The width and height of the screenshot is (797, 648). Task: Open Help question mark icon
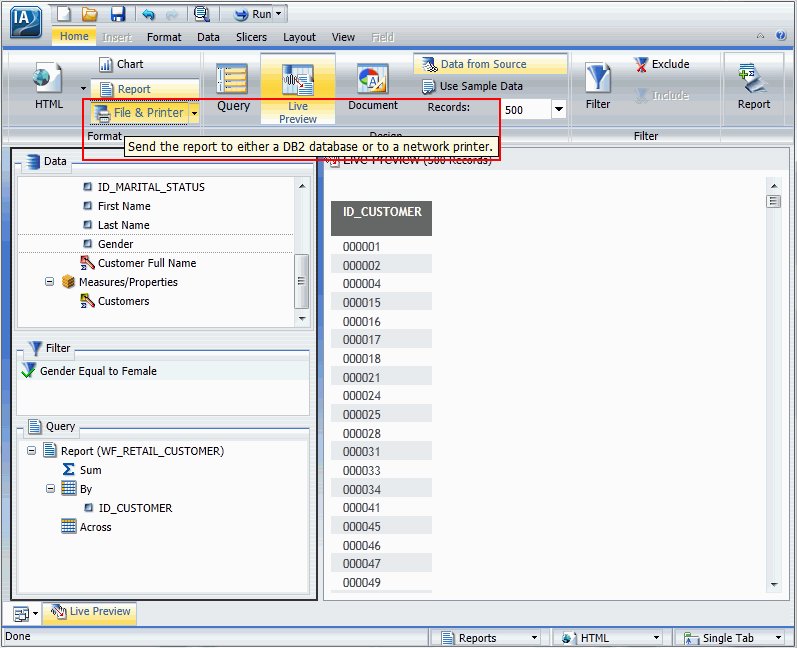click(781, 36)
